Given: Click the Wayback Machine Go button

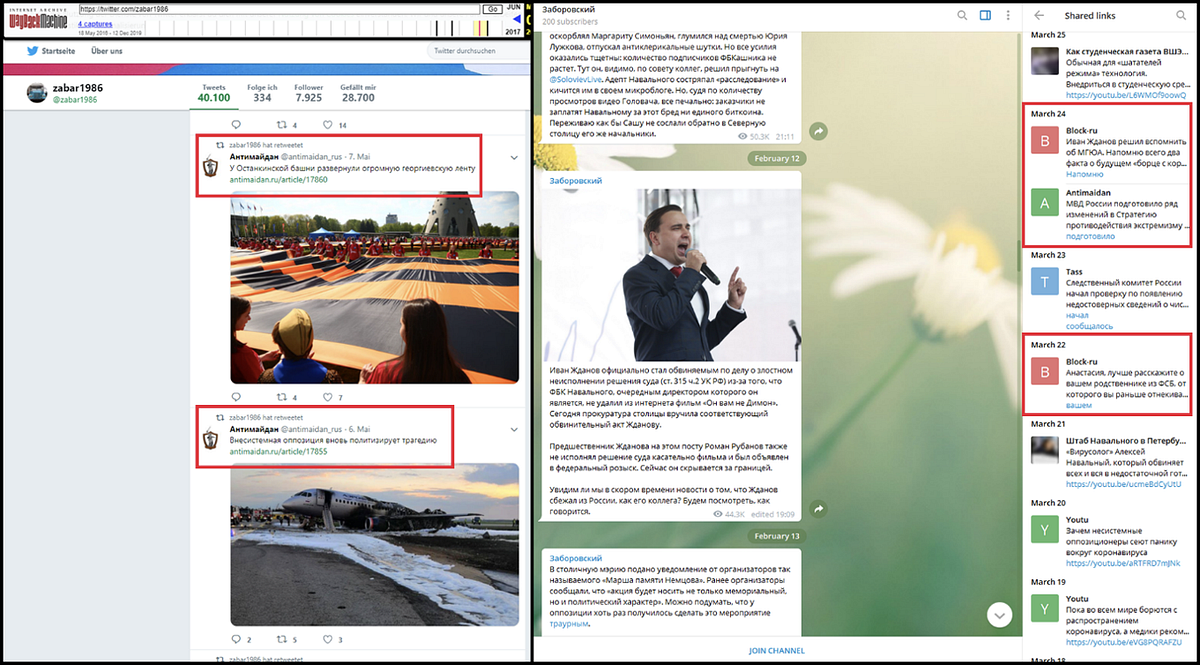Looking at the screenshot, I should pos(492,8).
